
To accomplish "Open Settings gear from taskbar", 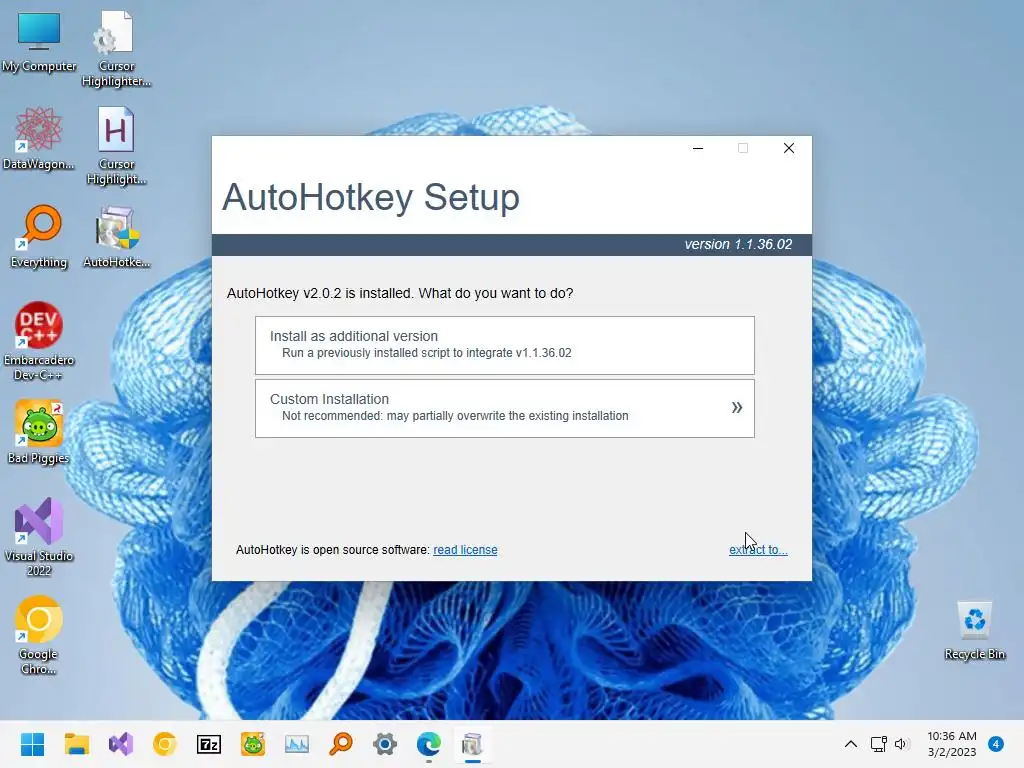I will click(385, 744).
